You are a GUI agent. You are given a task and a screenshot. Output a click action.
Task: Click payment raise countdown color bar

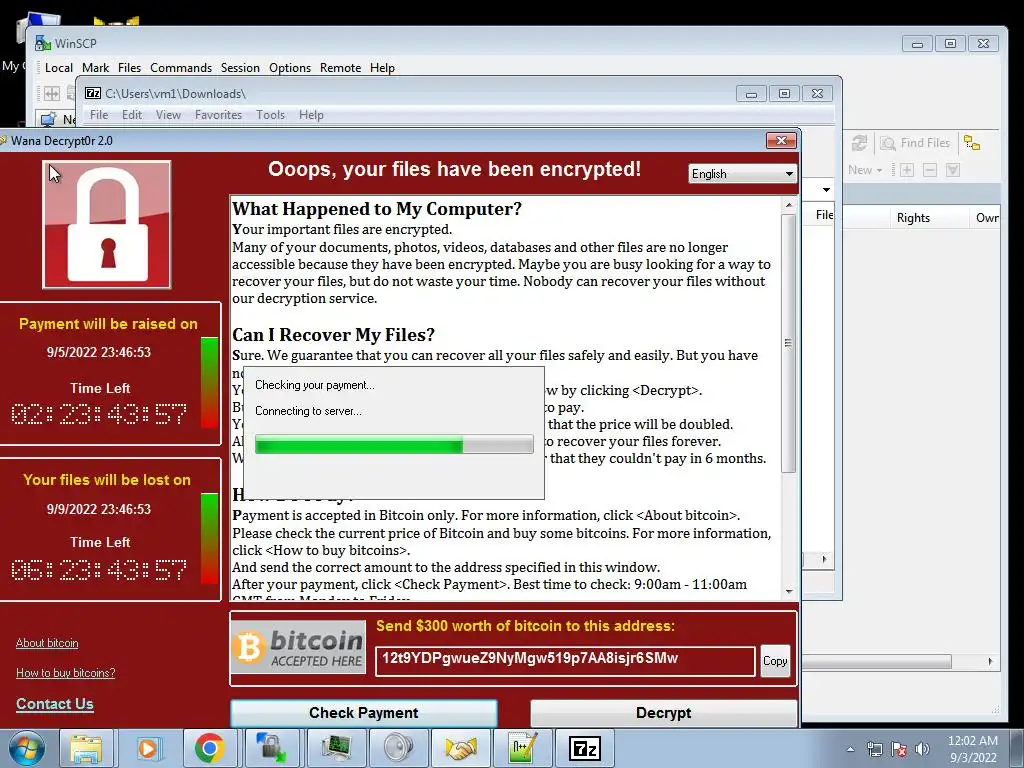(210, 382)
